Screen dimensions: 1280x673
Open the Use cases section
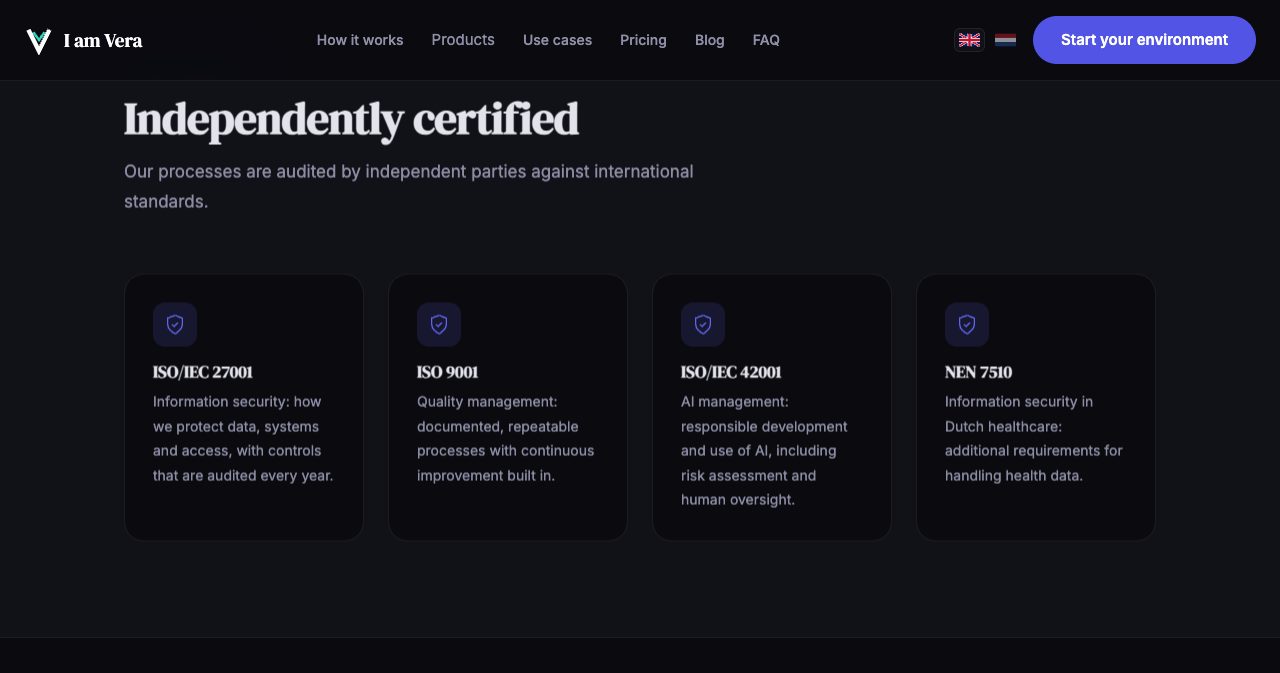[x=557, y=40]
